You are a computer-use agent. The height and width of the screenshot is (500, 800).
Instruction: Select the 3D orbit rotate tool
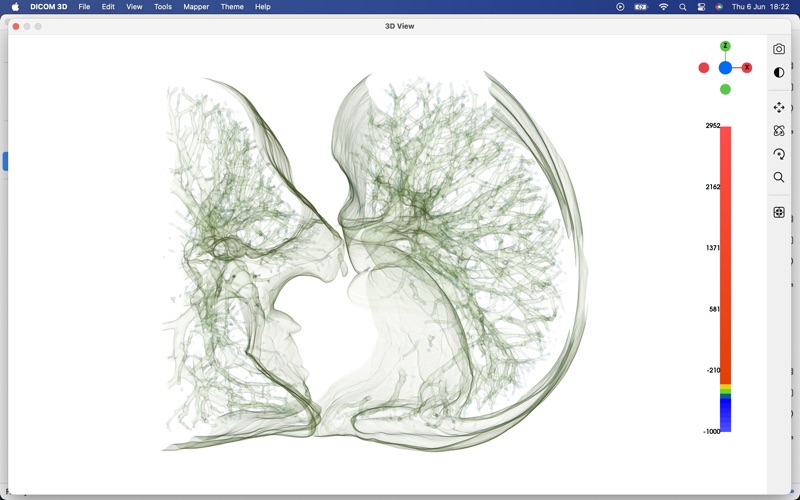(x=779, y=131)
